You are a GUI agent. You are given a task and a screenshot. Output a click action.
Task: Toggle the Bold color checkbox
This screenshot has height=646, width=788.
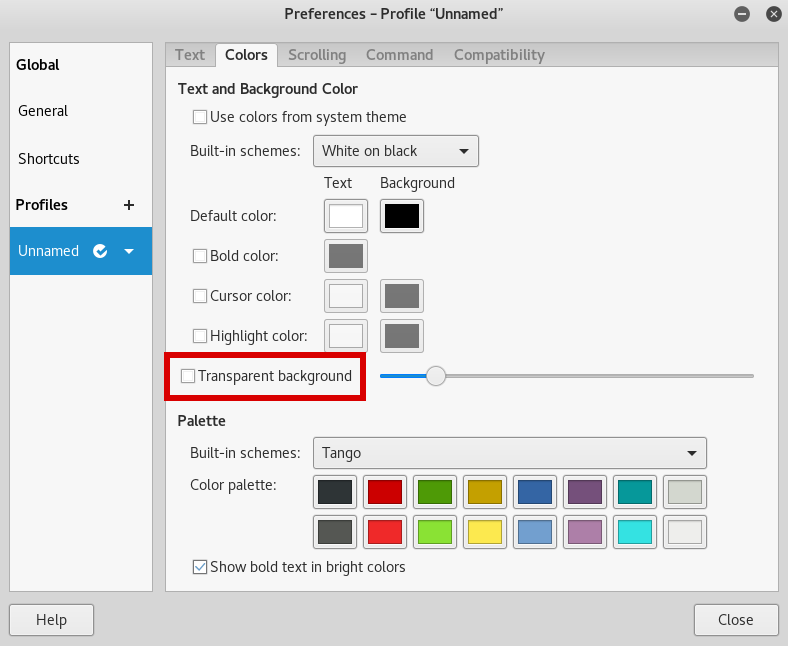click(x=200, y=256)
